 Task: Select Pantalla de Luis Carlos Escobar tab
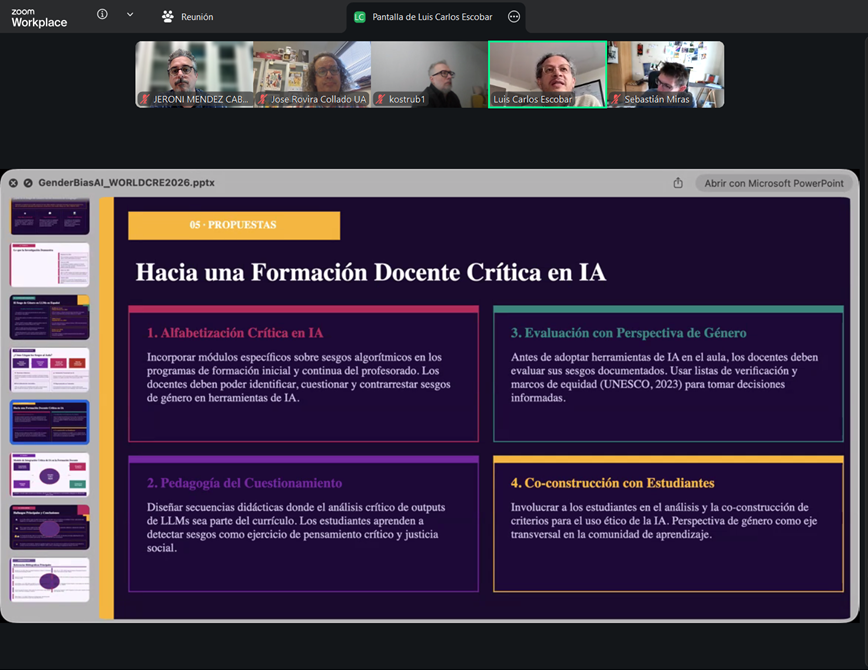point(436,17)
